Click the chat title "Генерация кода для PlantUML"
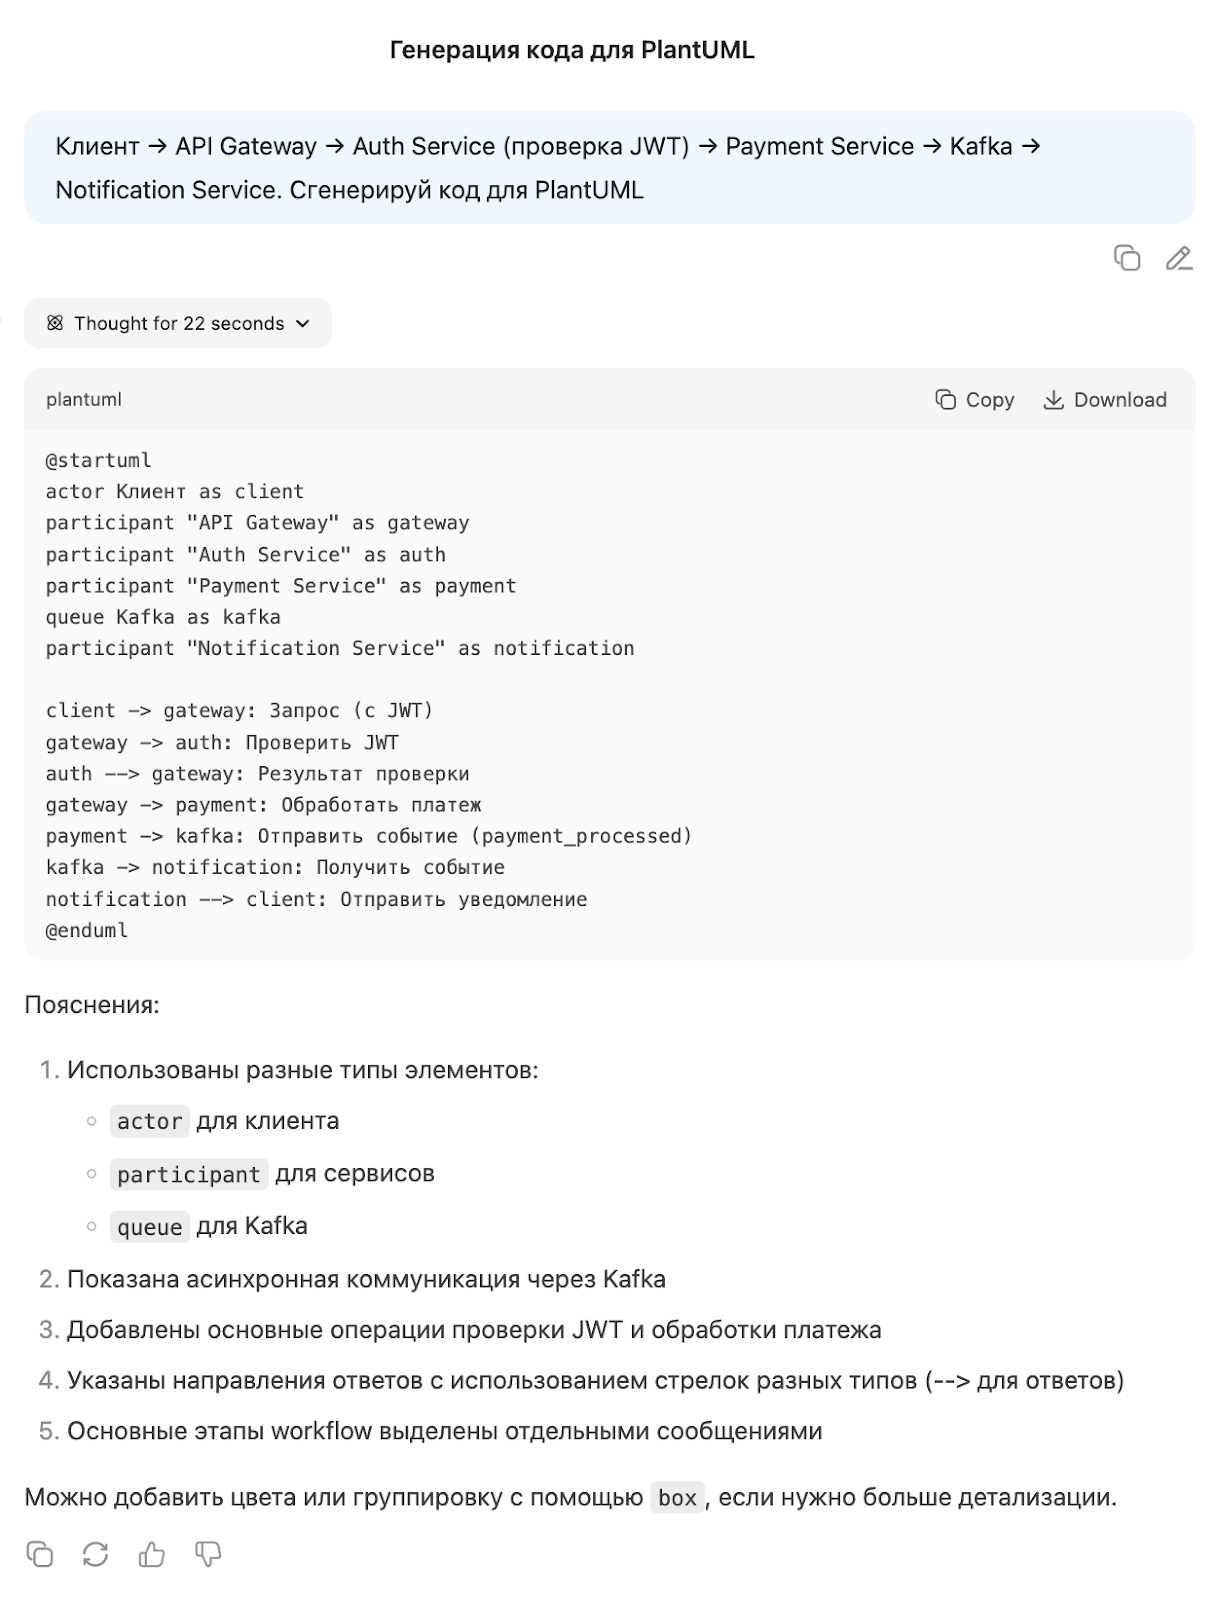Viewport: 1217px width, 1600px height. [x=571, y=50]
